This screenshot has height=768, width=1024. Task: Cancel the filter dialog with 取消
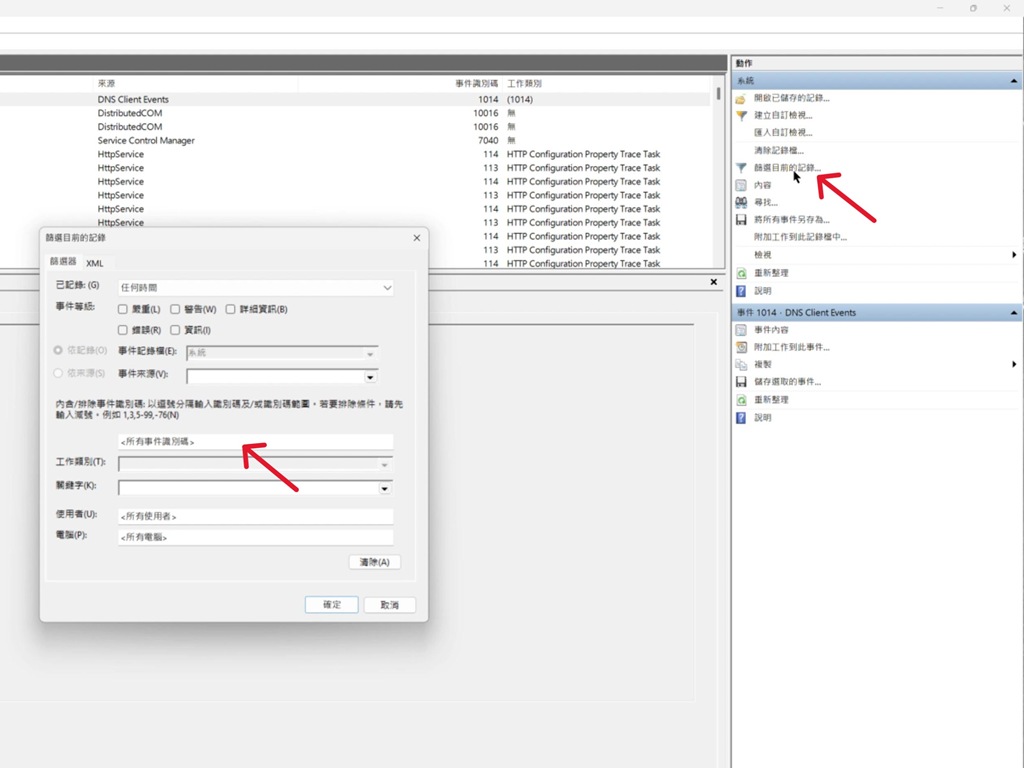(x=389, y=605)
